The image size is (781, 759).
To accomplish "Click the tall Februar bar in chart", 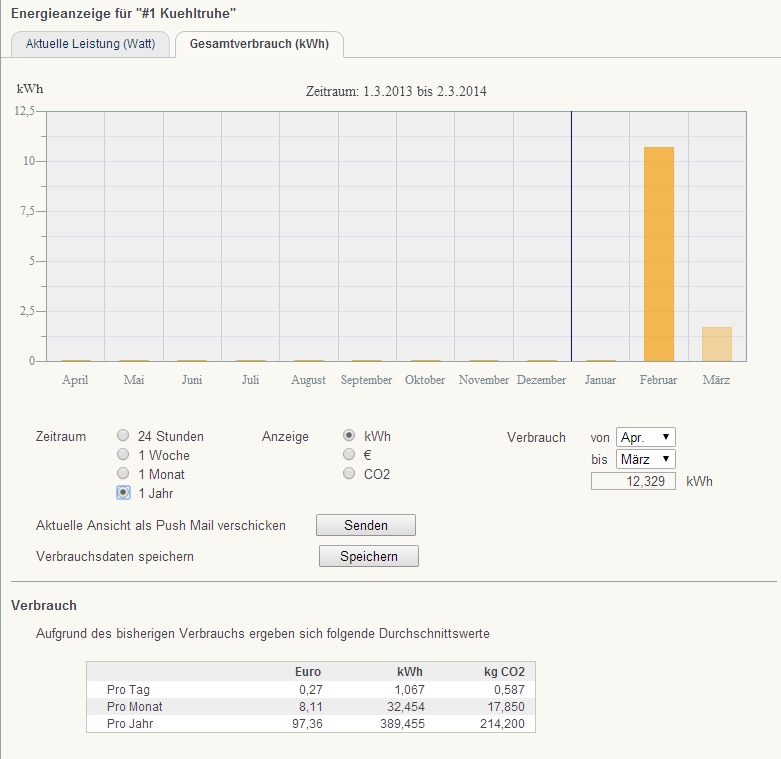I will (659, 254).
